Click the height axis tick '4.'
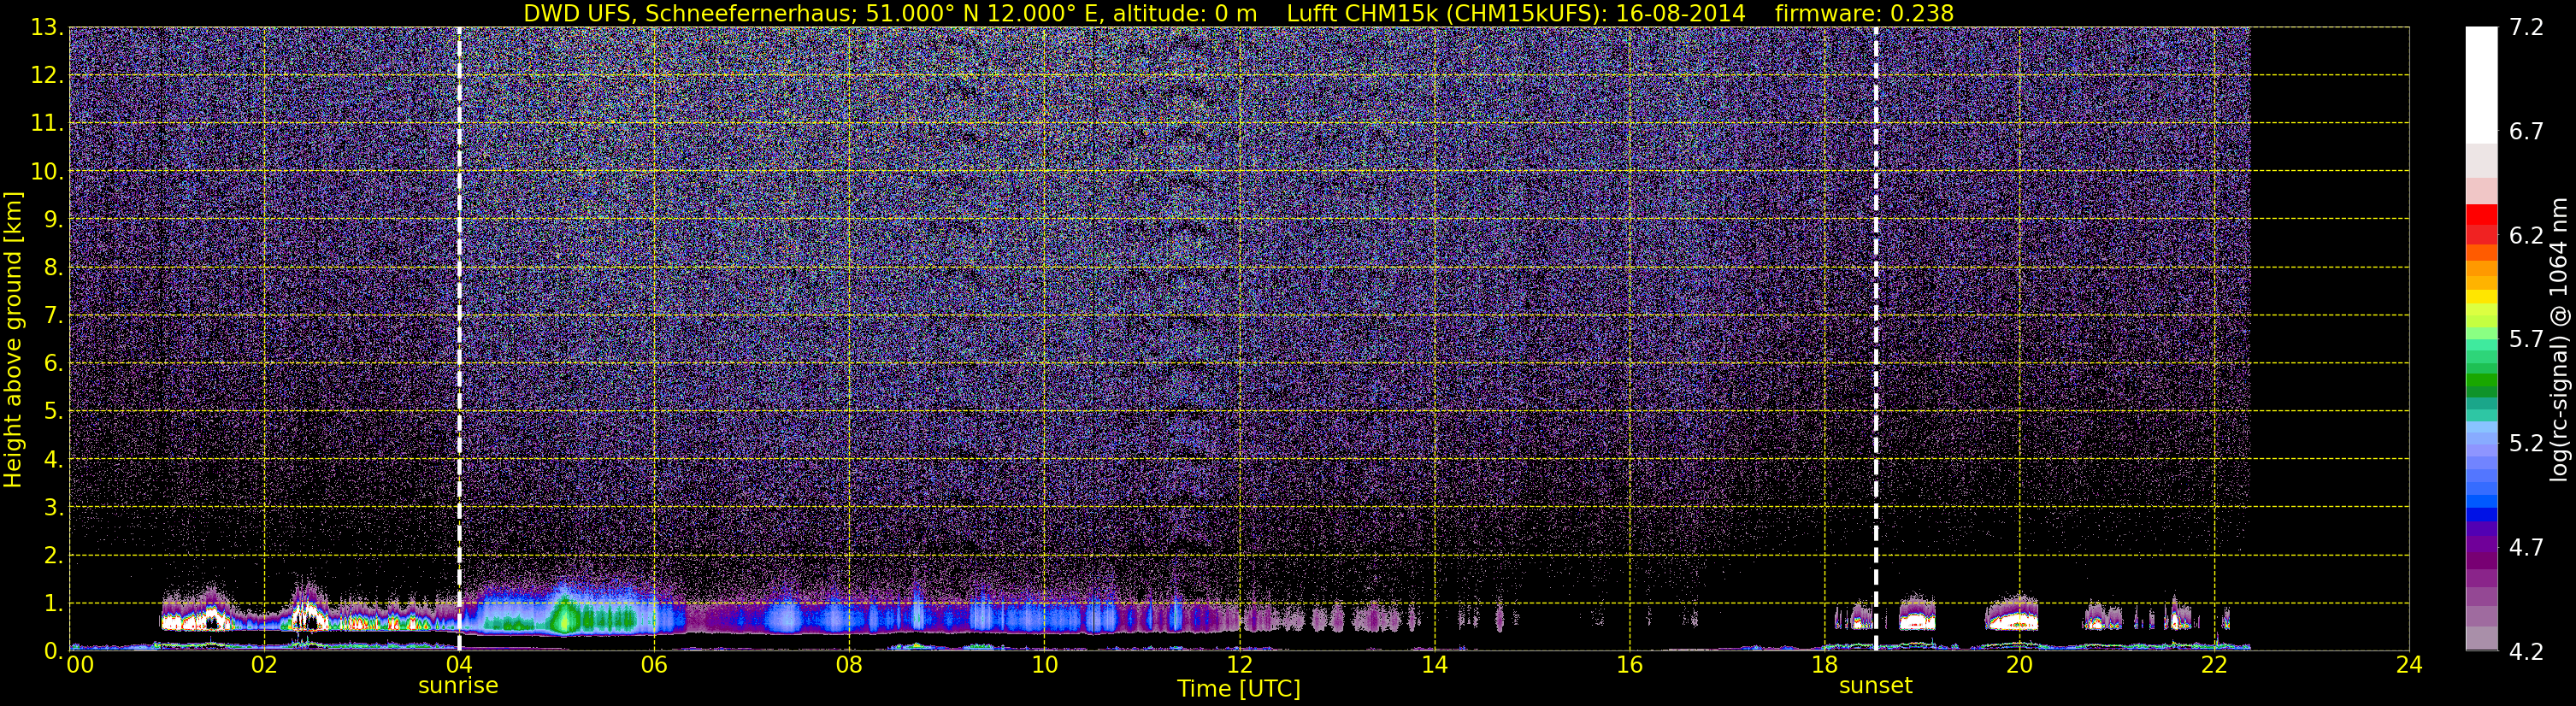 point(53,459)
